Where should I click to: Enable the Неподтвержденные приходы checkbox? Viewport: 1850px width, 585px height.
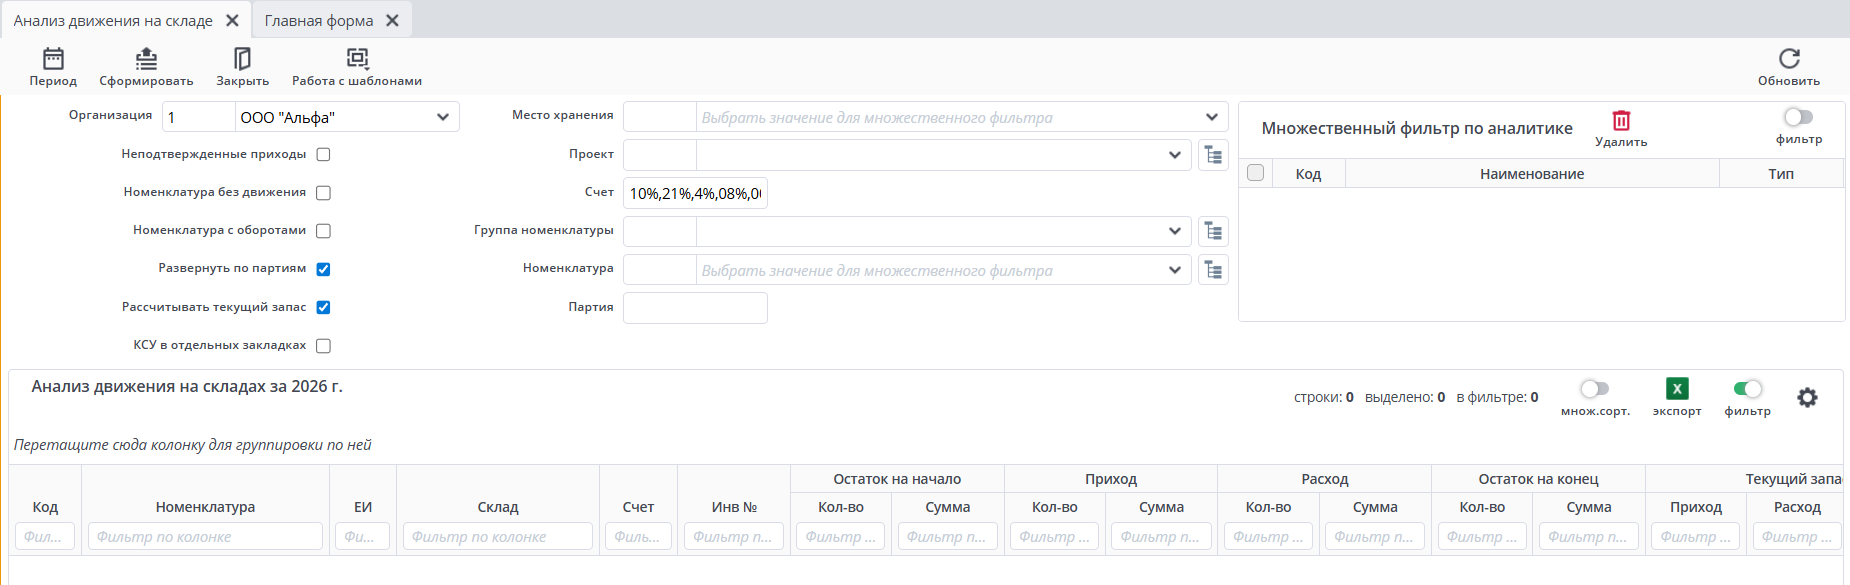[x=323, y=155]
